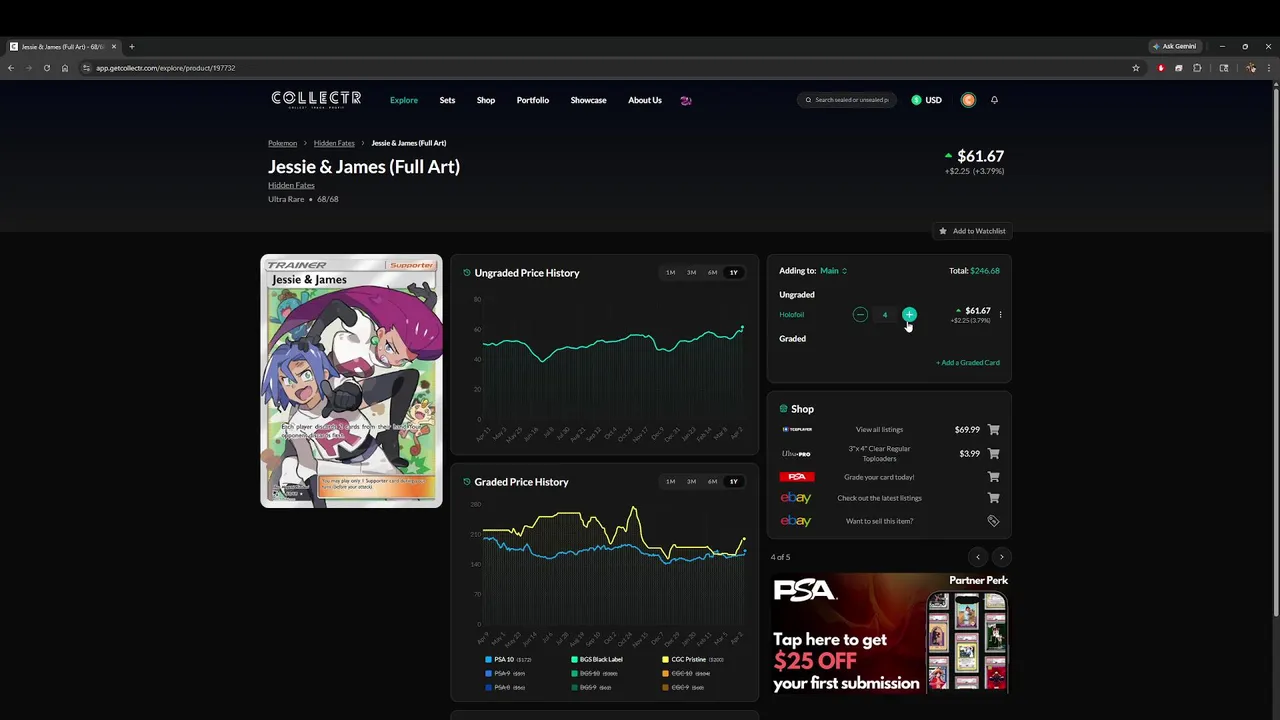Open Hidden Fates set link under title
Screen dimensions: 1280x720
click(291, 185)
